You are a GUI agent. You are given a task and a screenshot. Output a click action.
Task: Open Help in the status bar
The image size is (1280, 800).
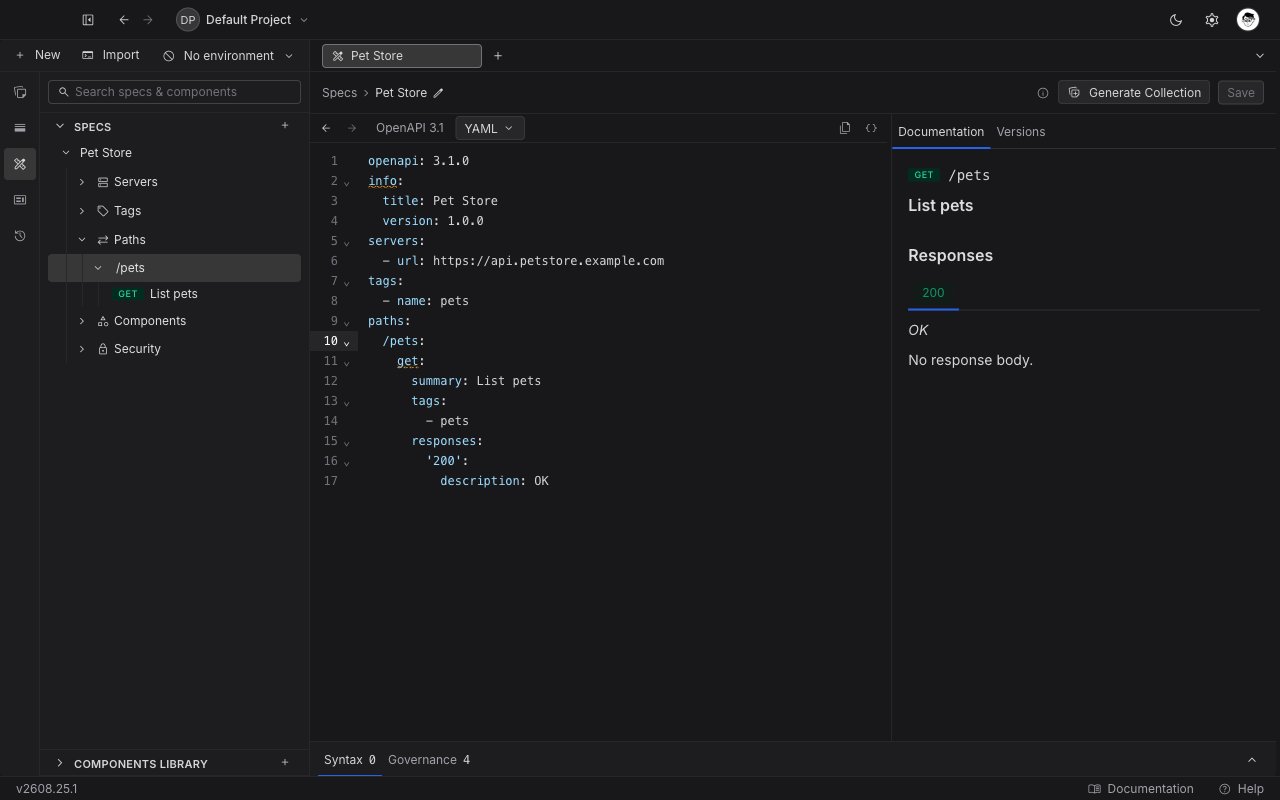(x=1242, y=789)
